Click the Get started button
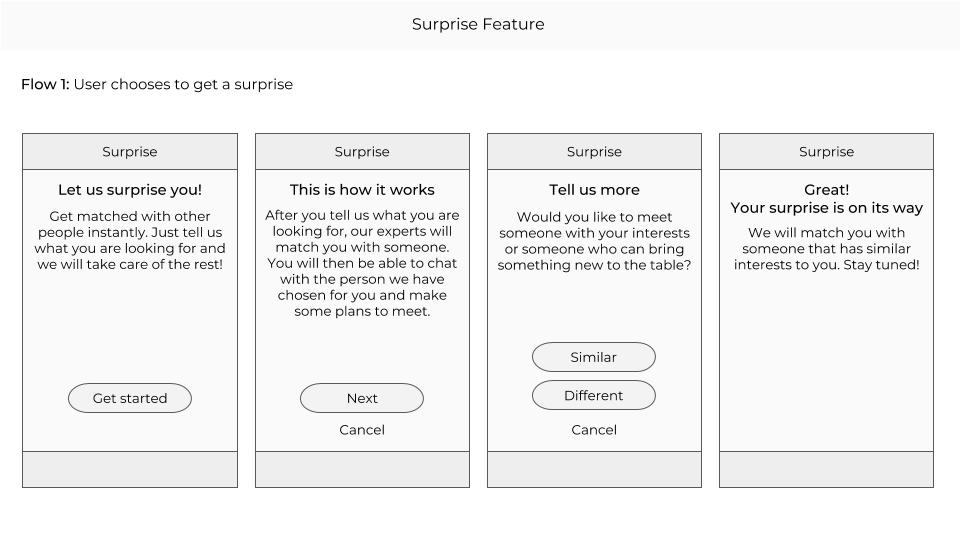The width and height of the screenshot is (960, 540). pyautogui.click(x=130, y=398)
